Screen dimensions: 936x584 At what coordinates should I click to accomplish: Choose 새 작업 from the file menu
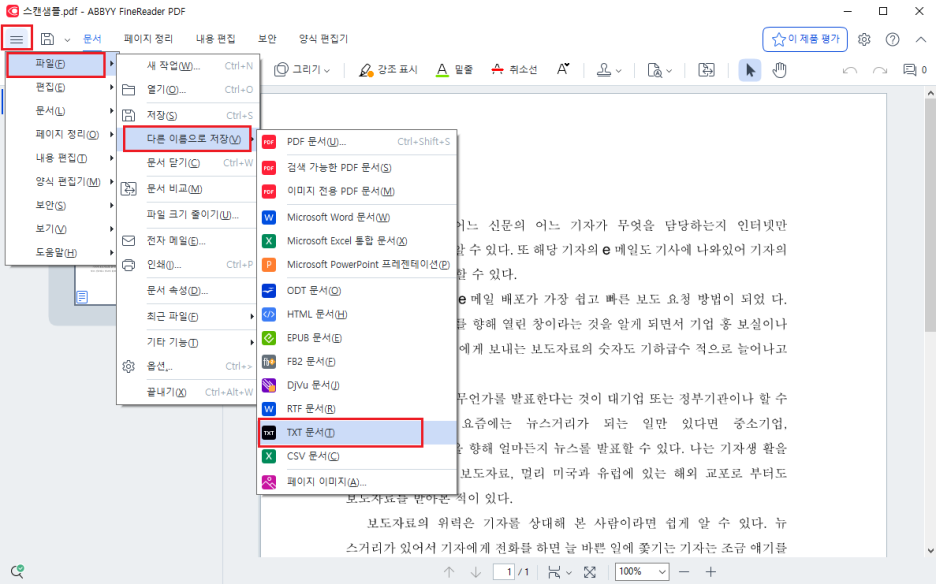click(187, 66)
